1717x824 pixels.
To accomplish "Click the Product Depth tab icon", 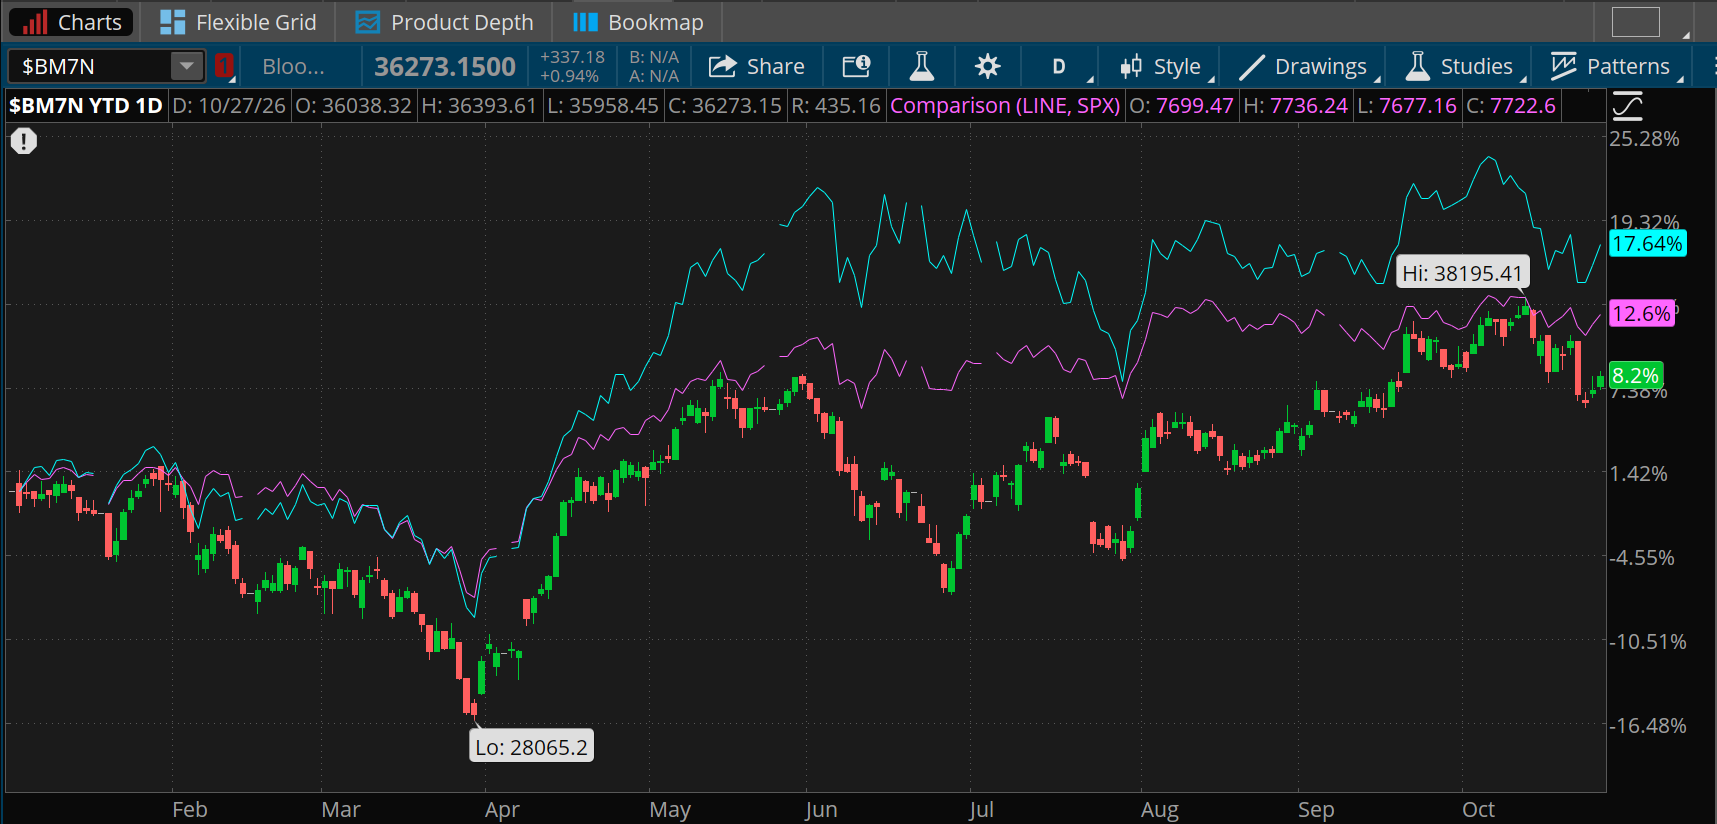I will pyautogui.click(x=367, y=22).
